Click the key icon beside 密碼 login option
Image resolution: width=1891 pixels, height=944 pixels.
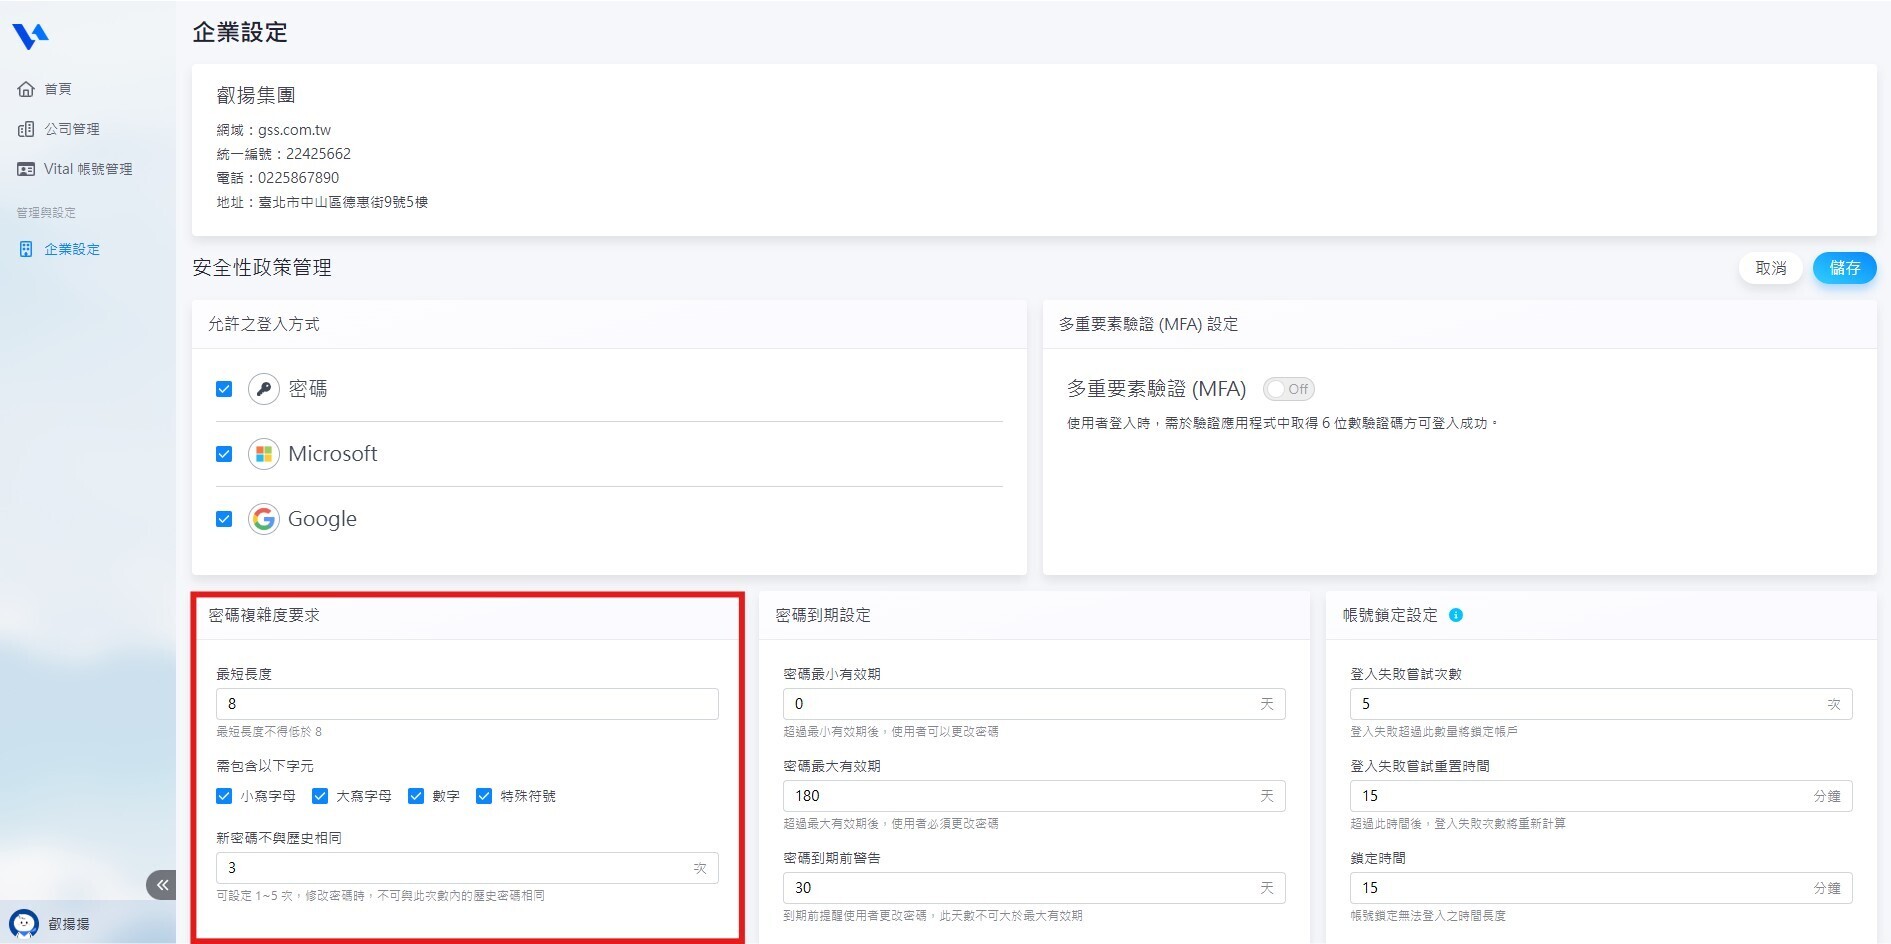click(x=262, y=389)
